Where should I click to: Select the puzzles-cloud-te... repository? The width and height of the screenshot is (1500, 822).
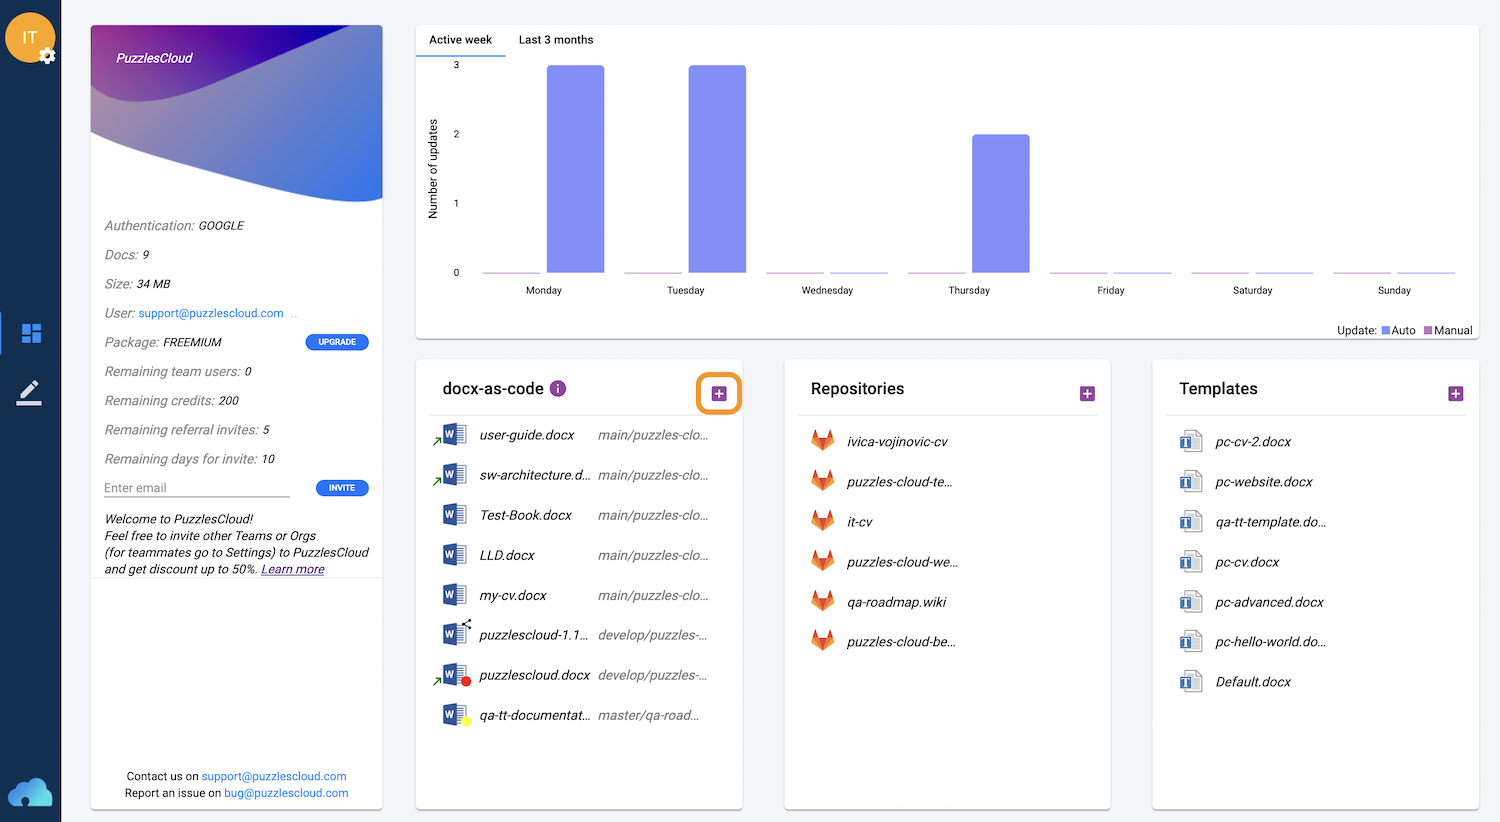click(x=899, y=482)
